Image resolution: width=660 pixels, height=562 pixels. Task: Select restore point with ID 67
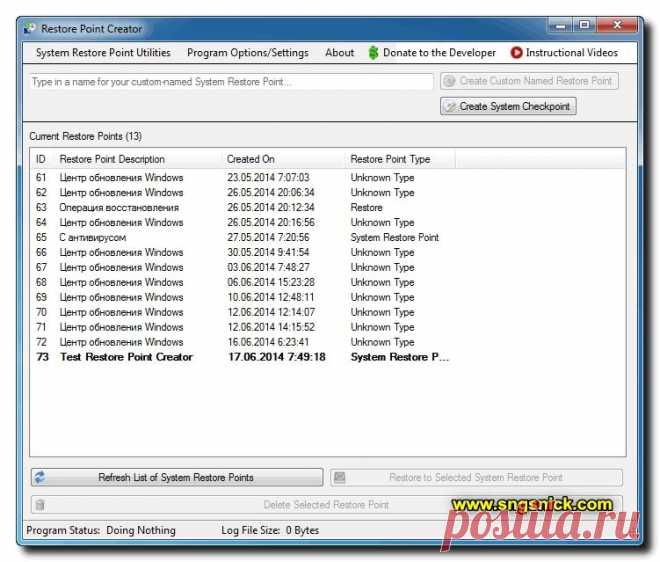tap(243, 267)
